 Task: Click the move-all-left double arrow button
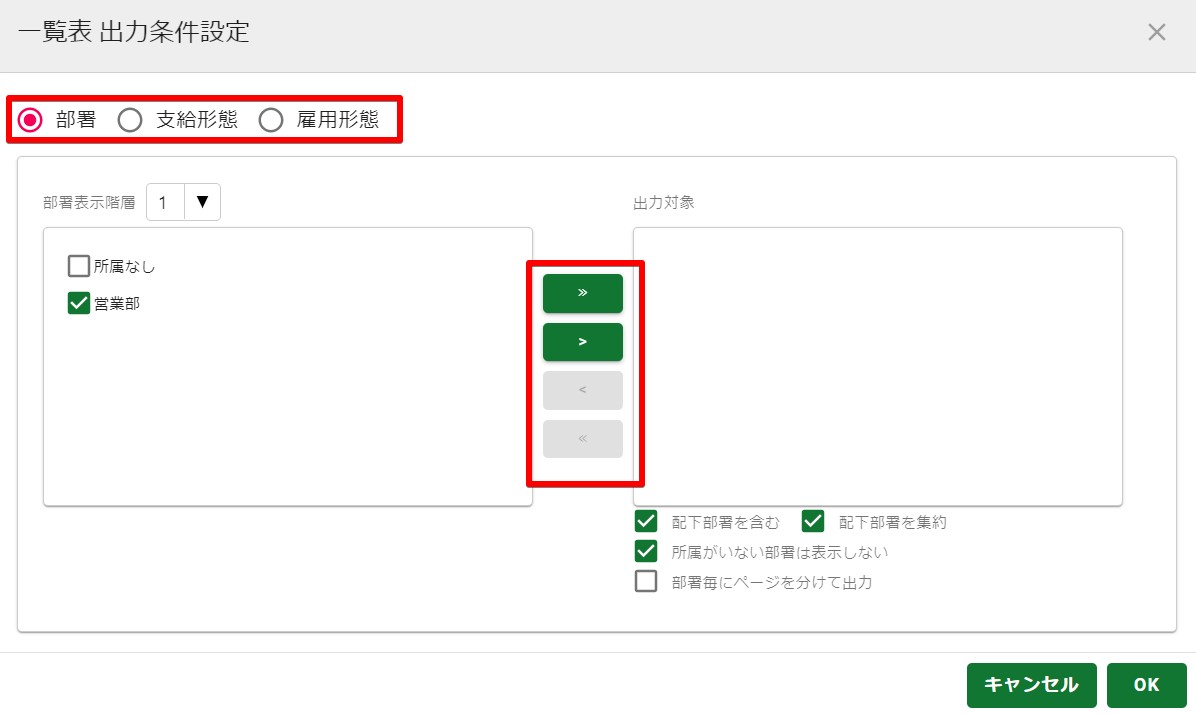583,439
